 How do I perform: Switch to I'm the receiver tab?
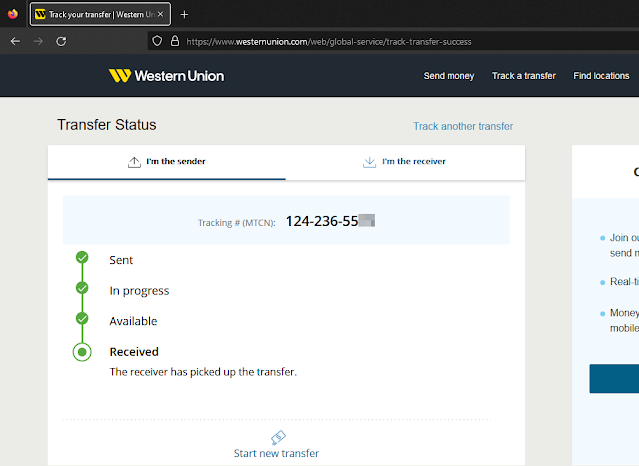click(405, 162)
